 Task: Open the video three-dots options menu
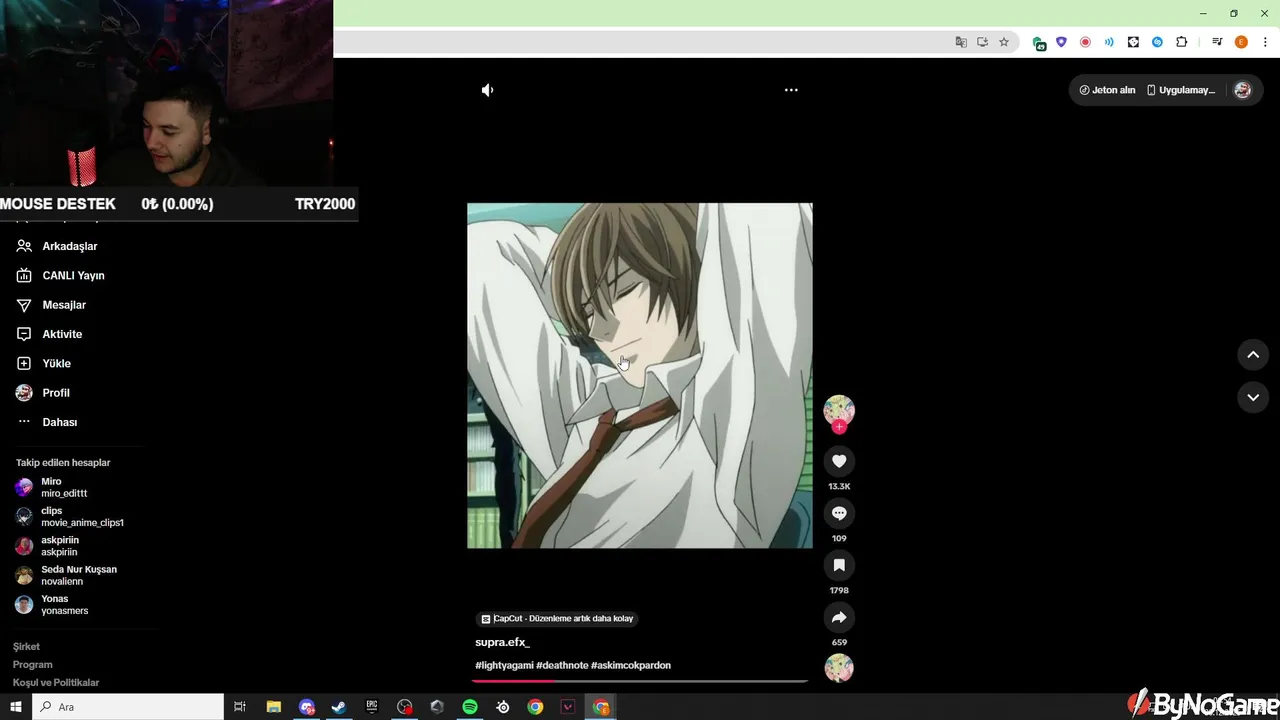coord(791,90)
